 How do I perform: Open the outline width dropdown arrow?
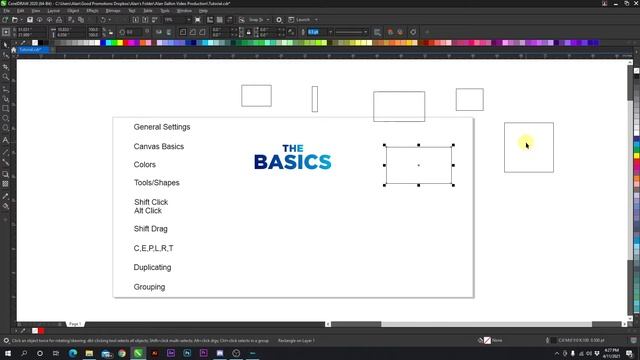[x=331, y=32]
